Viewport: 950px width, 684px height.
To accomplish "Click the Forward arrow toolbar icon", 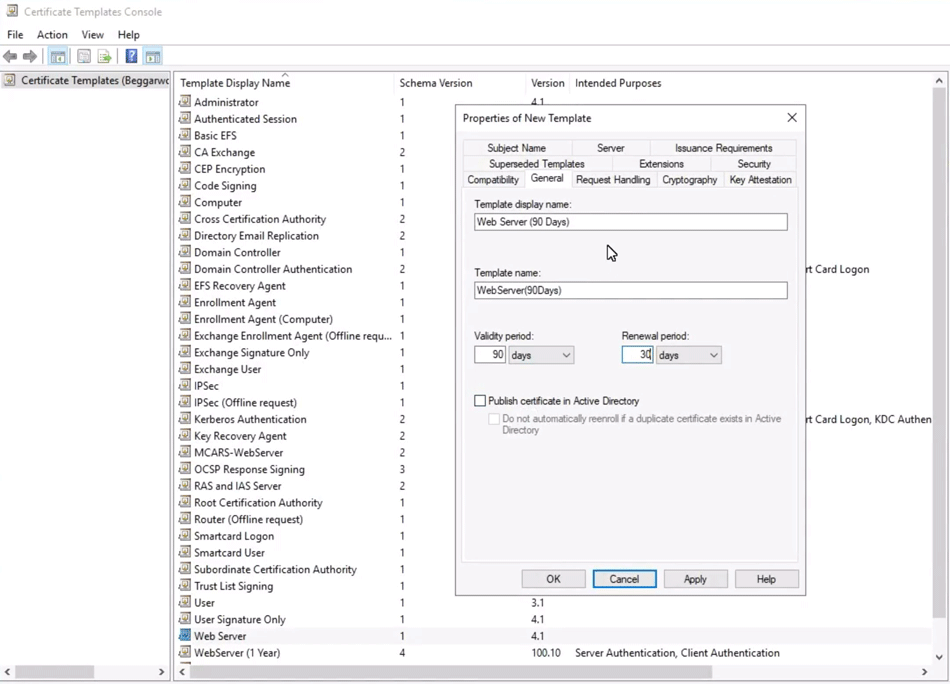I will coord(30,57).
